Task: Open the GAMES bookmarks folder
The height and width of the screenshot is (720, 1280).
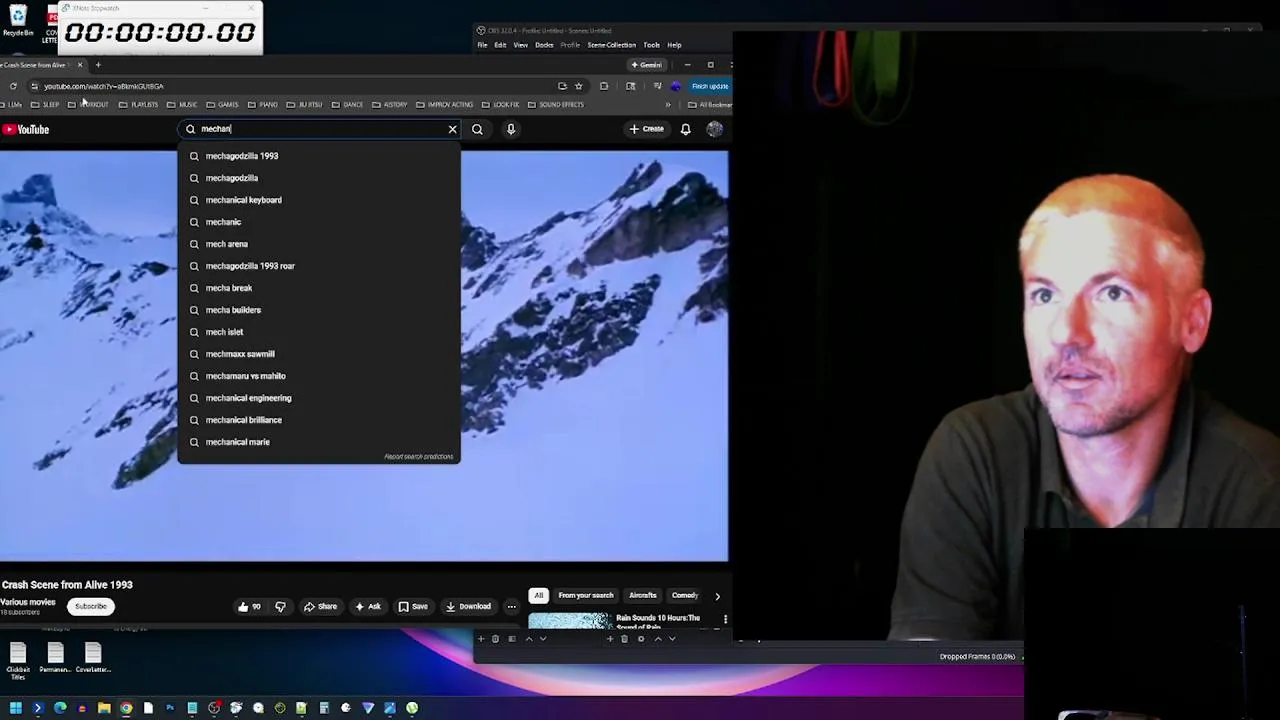Action: (222, 104)
